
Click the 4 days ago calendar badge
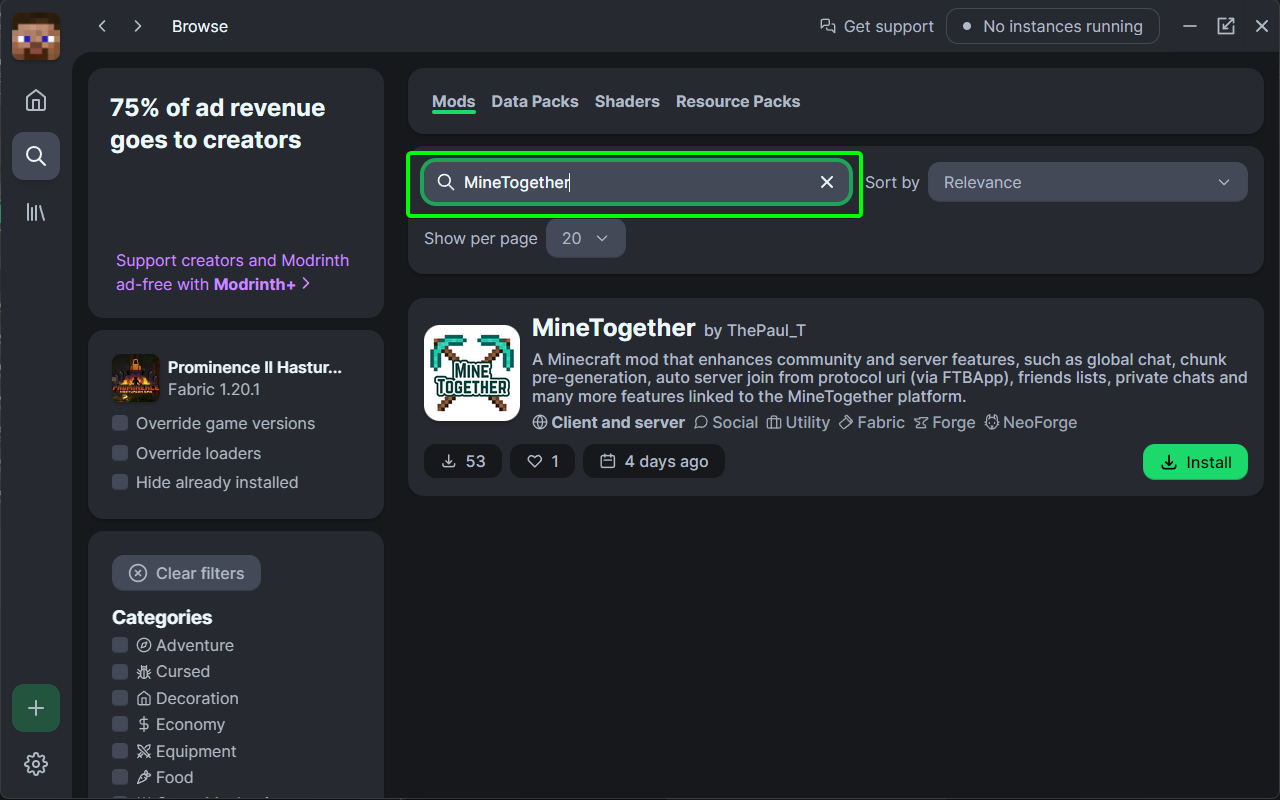click(654, 461)
